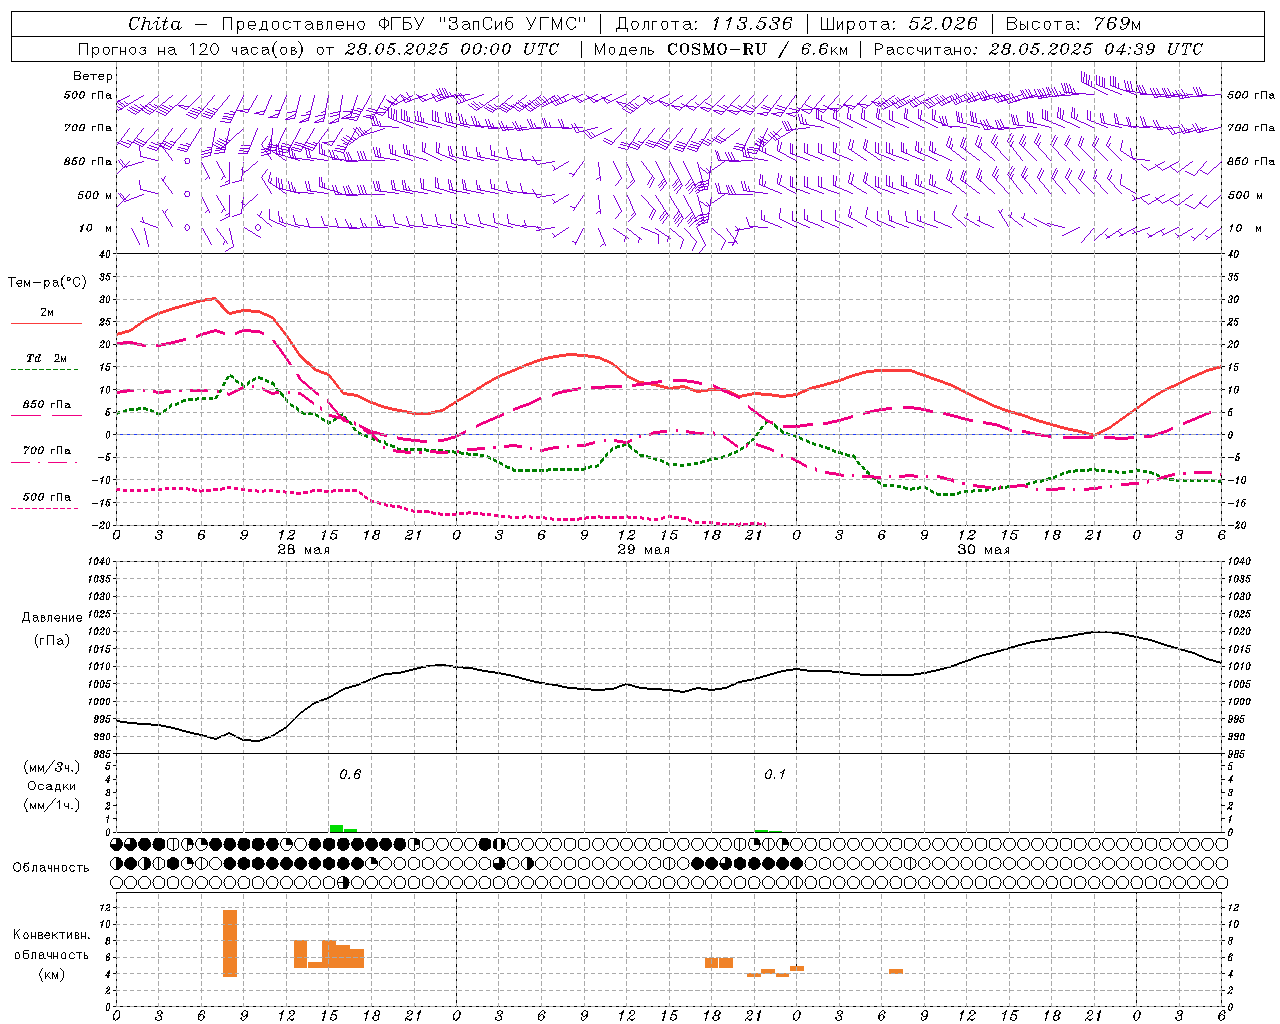The image size is (1280, 1024).
Task: Click the Долгота value 113.536
Action: (751, 24)
